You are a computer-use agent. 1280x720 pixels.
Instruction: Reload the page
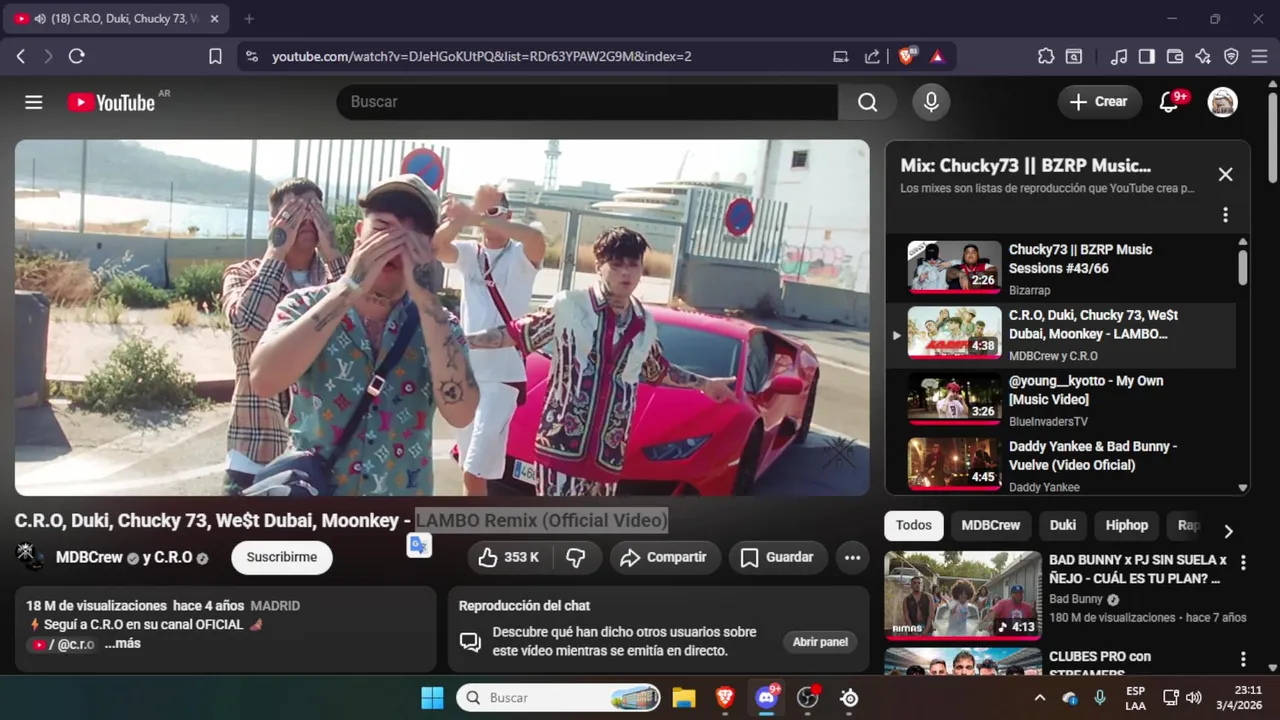coord(76,57)
